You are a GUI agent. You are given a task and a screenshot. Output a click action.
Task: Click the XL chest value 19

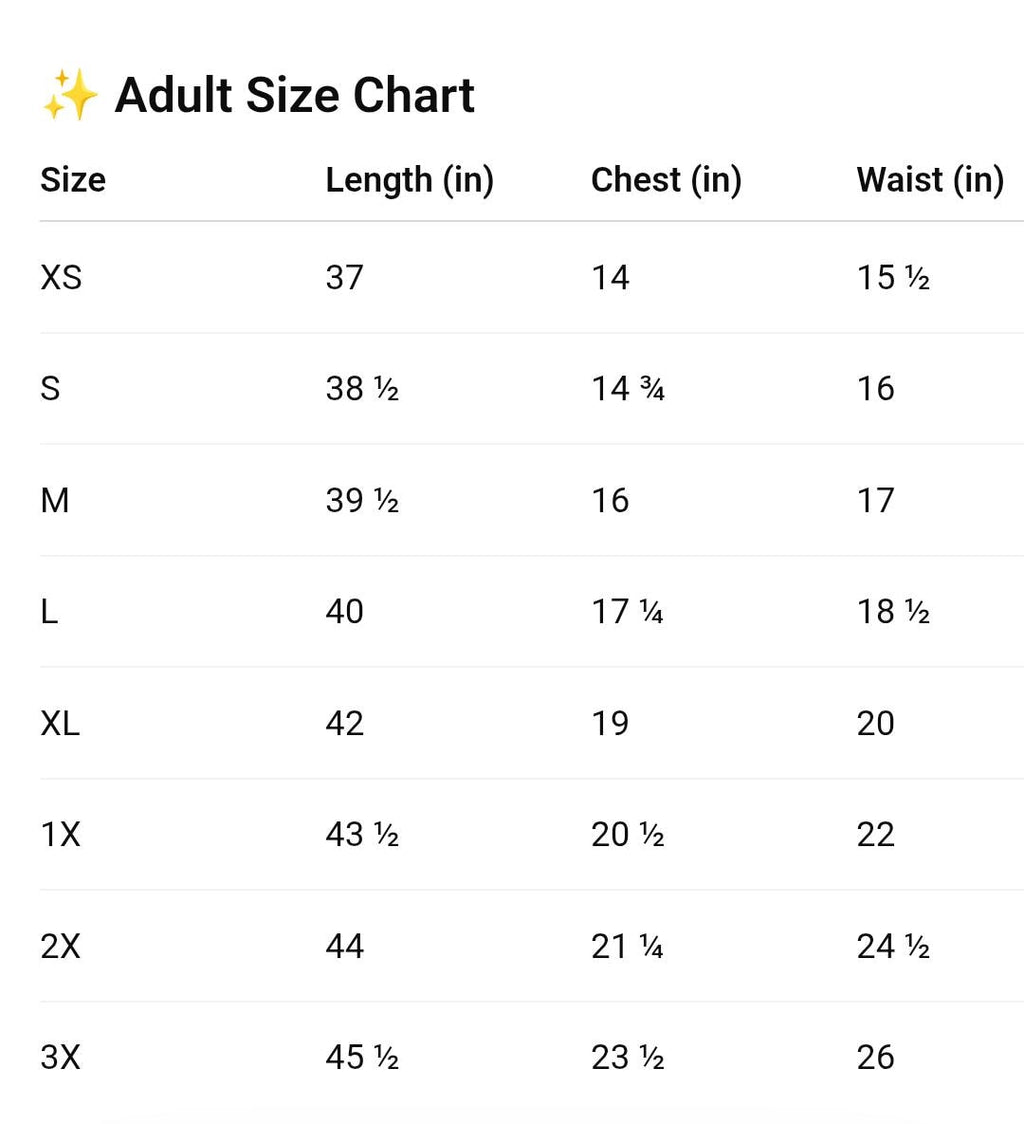coord(610,723)
